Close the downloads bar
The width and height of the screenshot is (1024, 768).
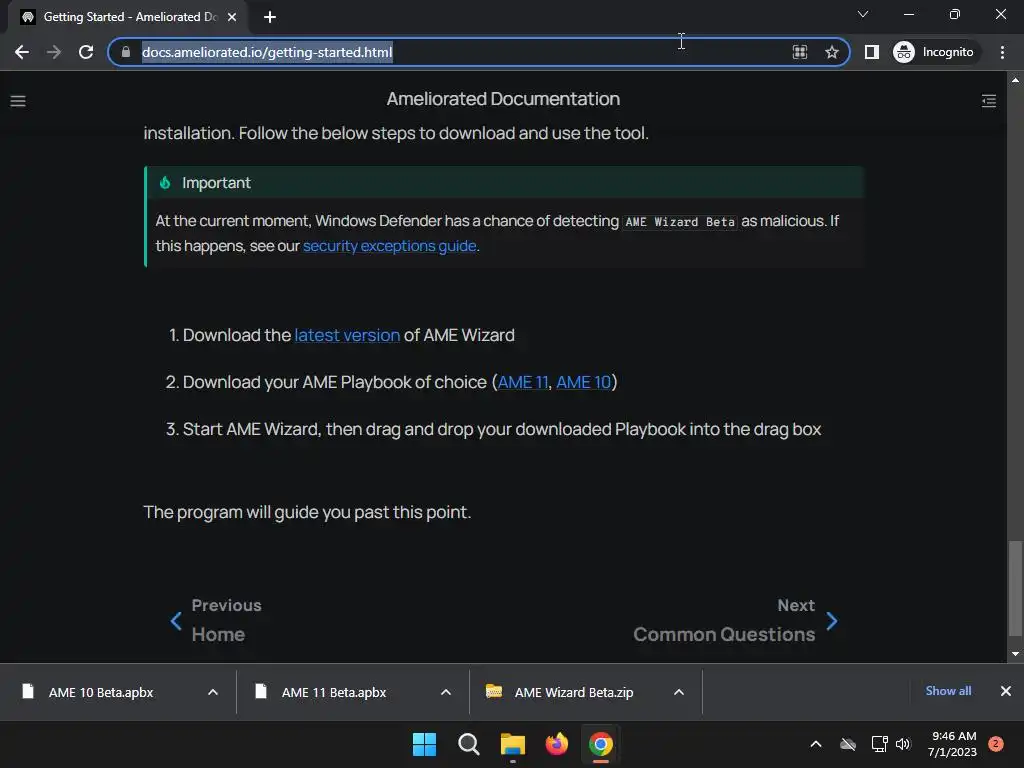coord(1006,691)
